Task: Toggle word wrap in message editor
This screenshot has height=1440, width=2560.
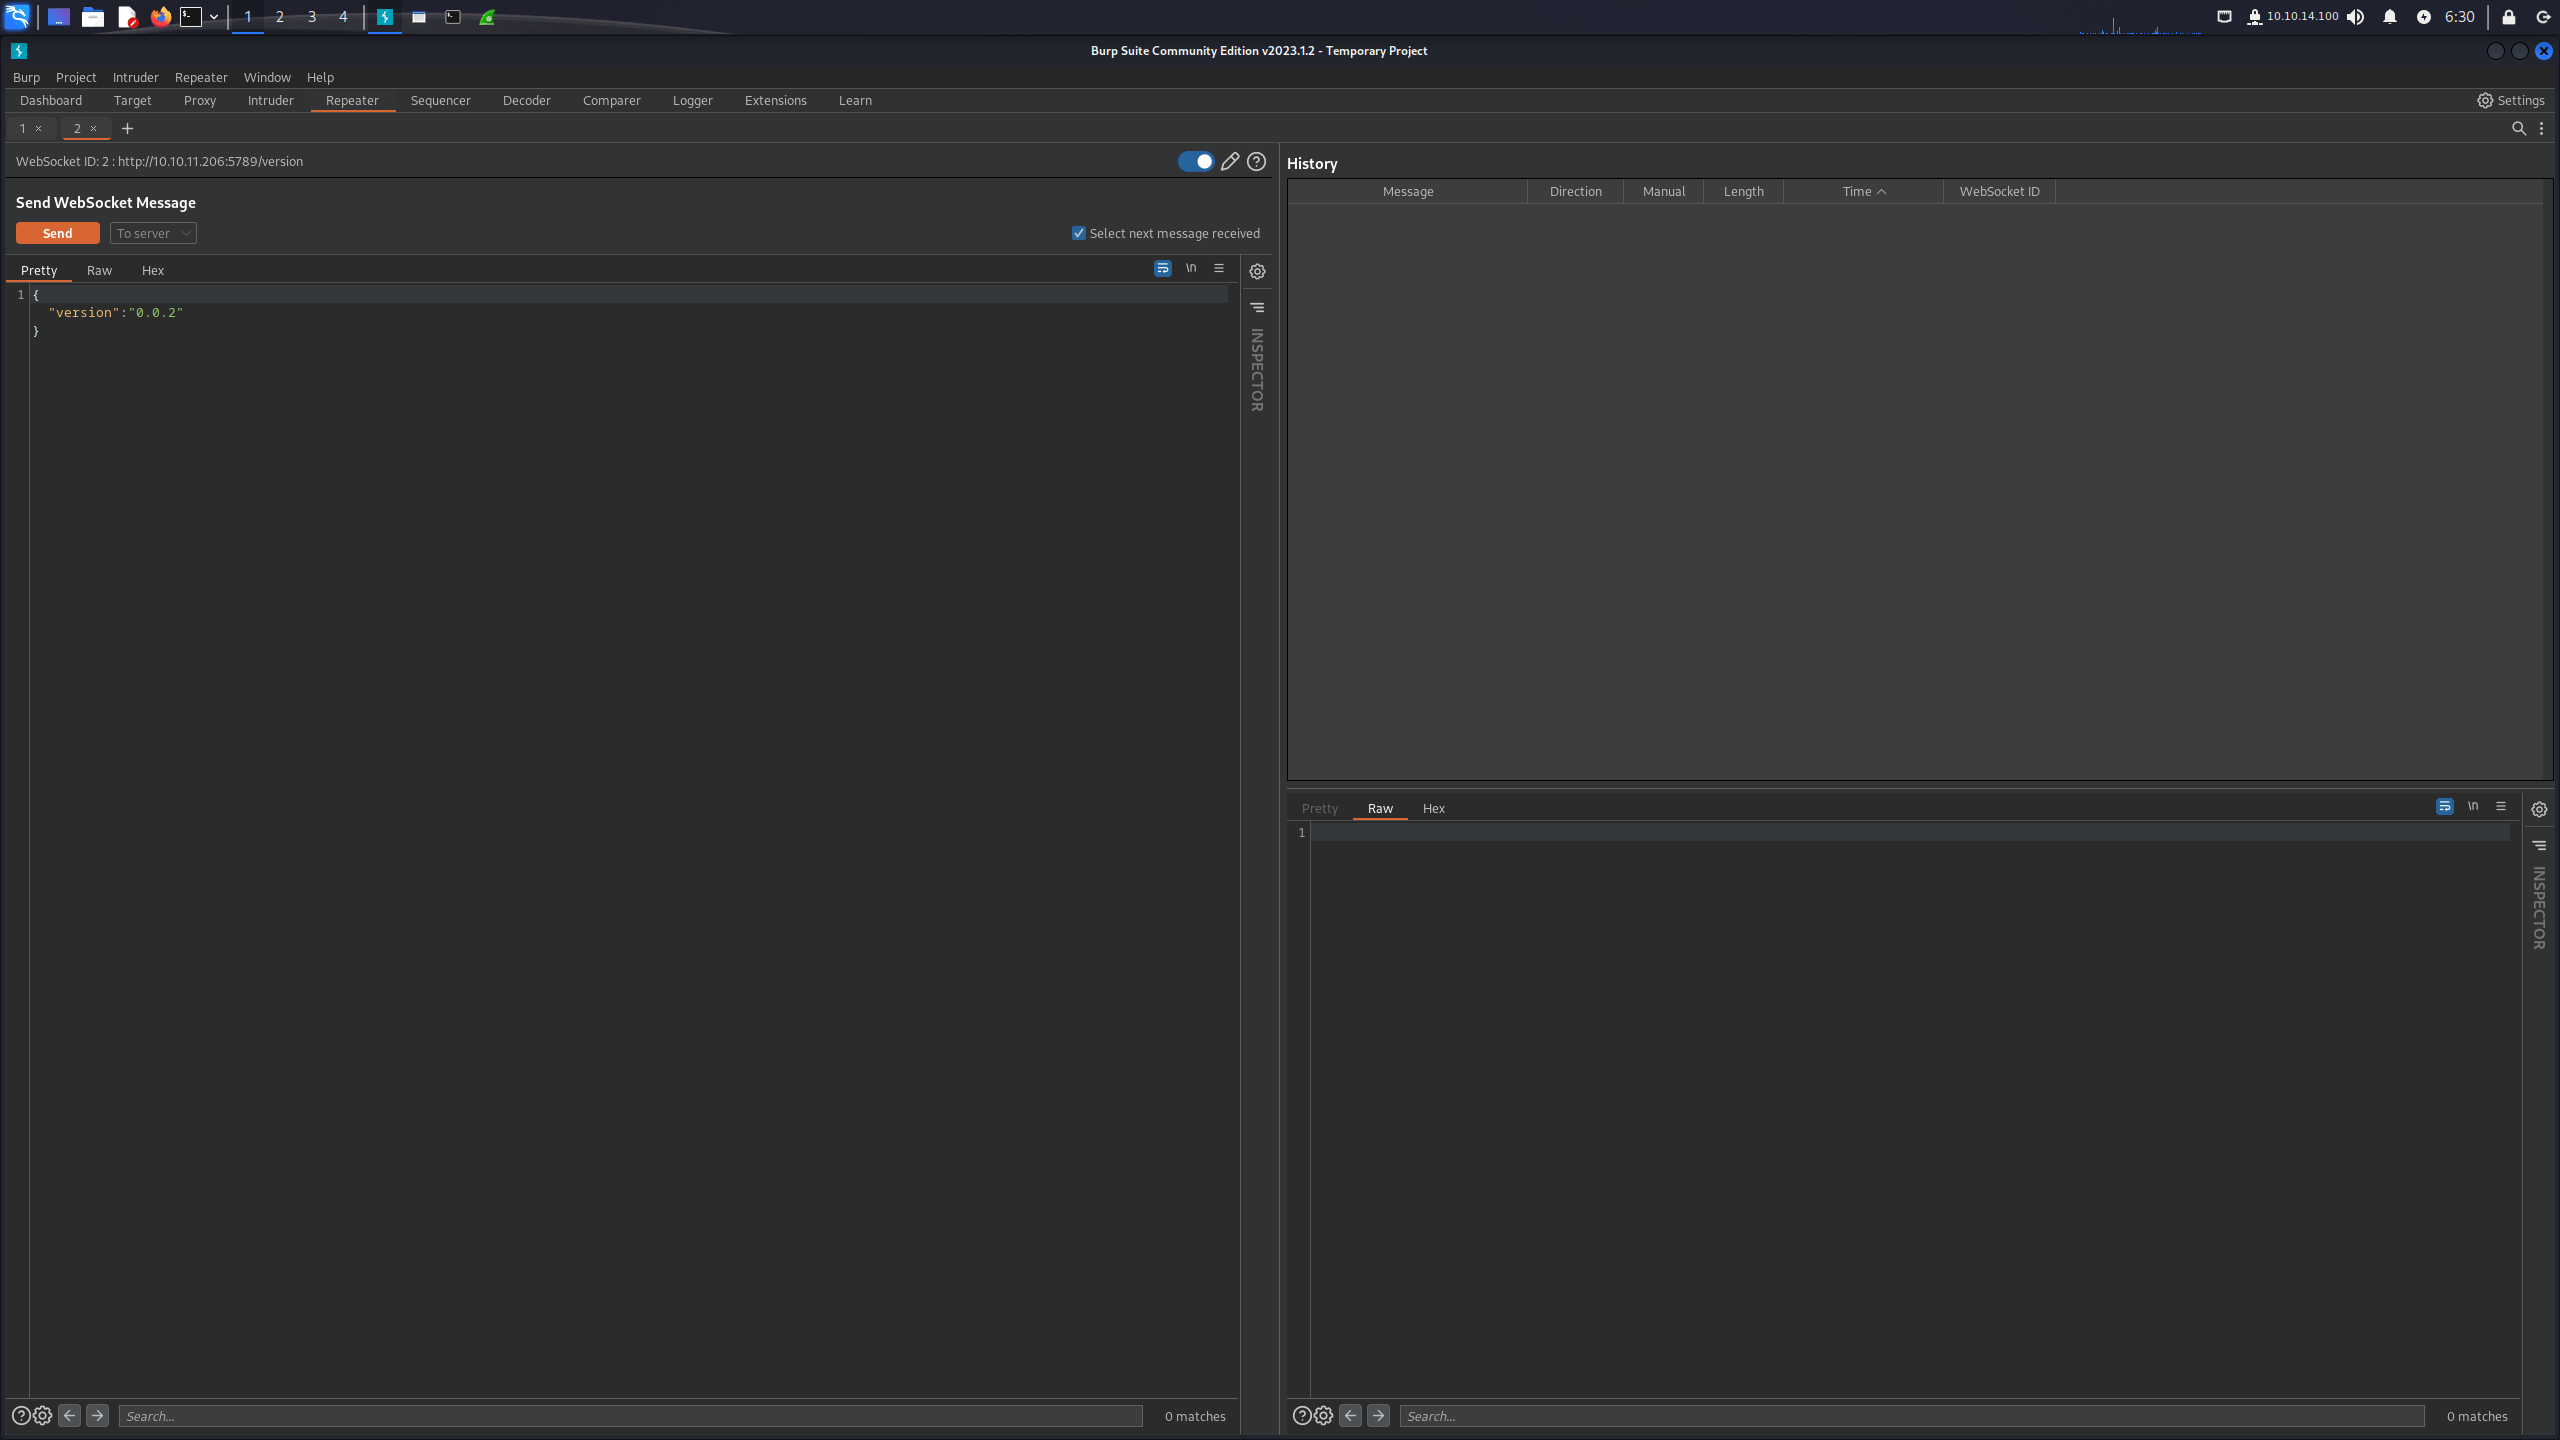Action: (x=1163, y=268)
